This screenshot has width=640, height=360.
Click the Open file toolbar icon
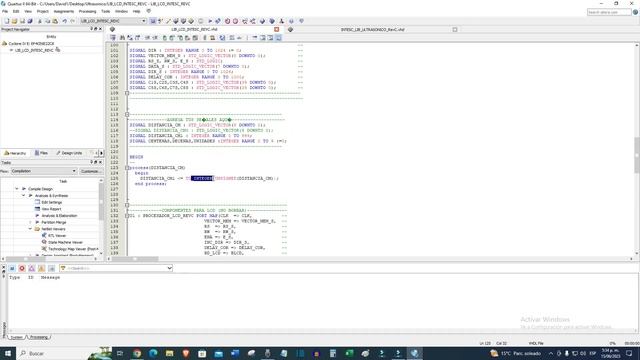[14, 21]
